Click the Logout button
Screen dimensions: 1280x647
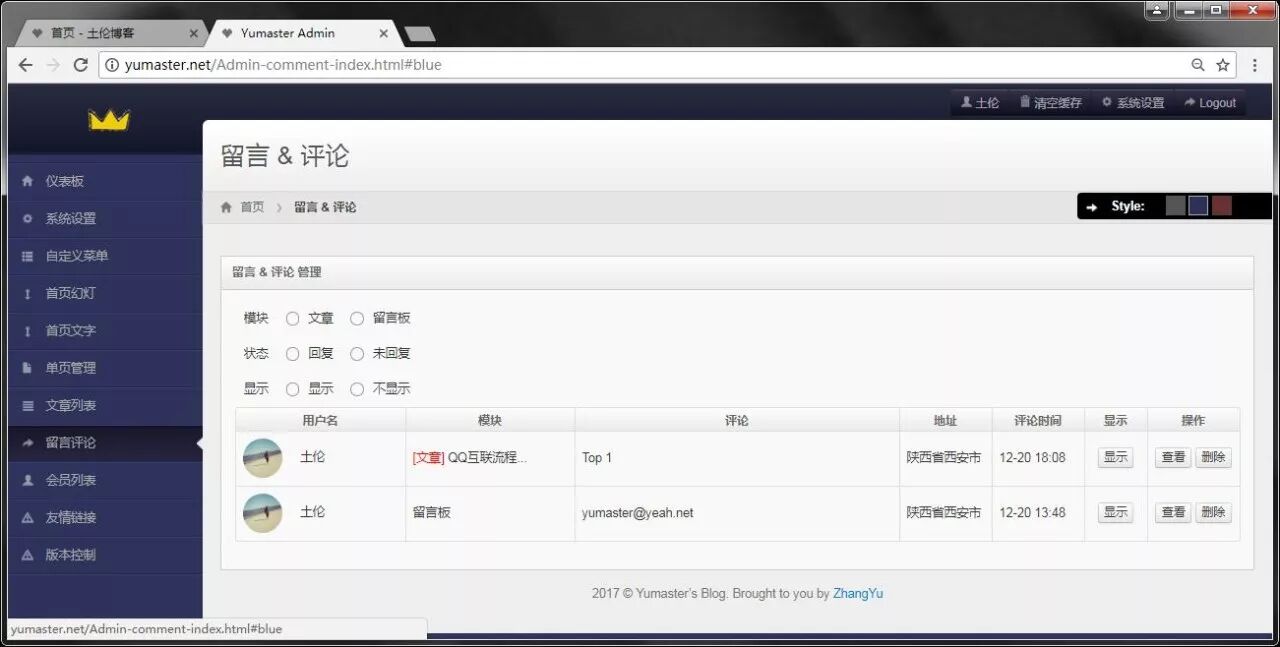point(1210,102)
